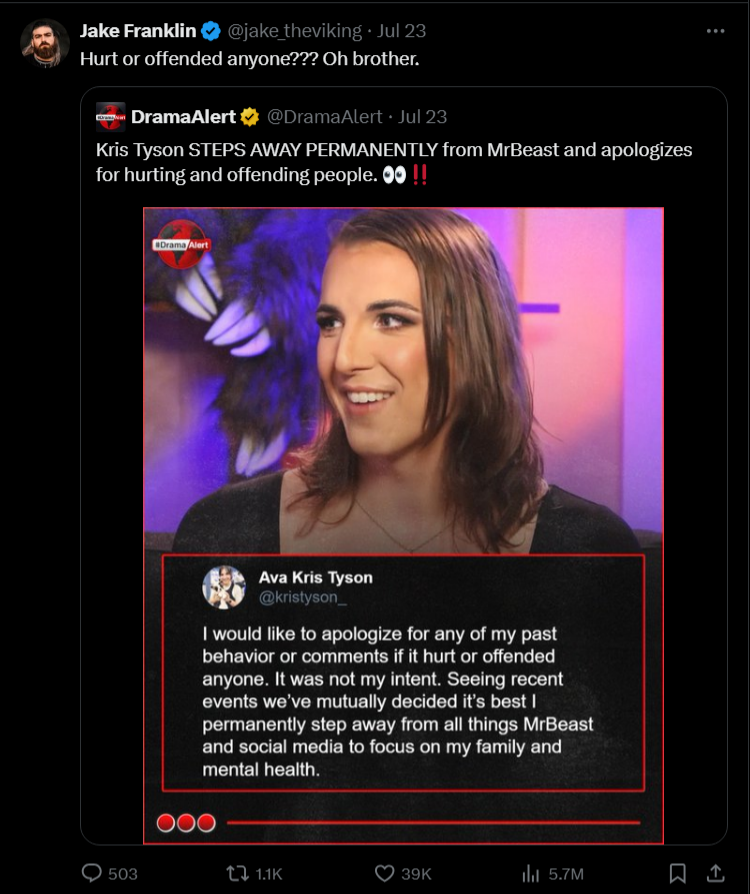
Task: Bookmark the tweet
Action: click(x=677, y=873)
